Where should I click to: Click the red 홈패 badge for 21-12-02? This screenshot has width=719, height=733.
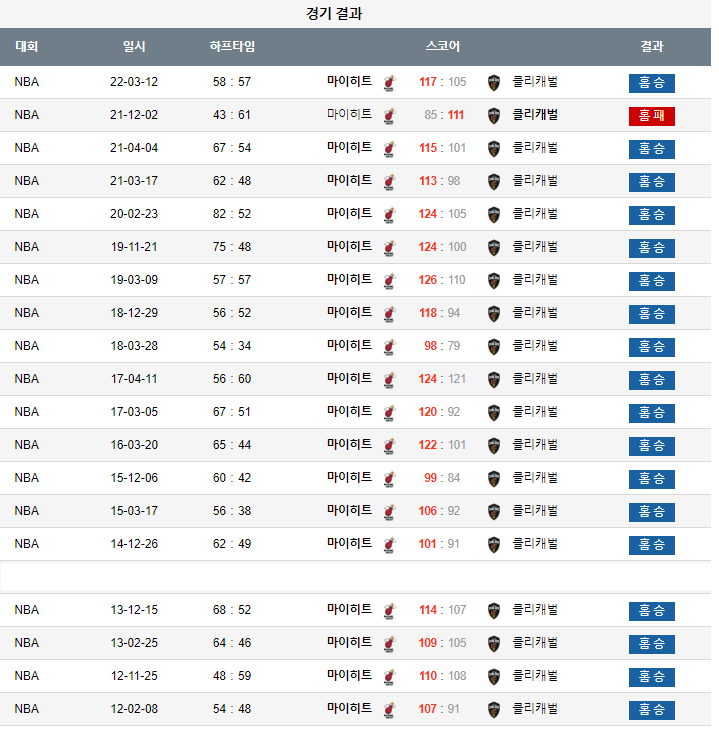tap(652, 116)
